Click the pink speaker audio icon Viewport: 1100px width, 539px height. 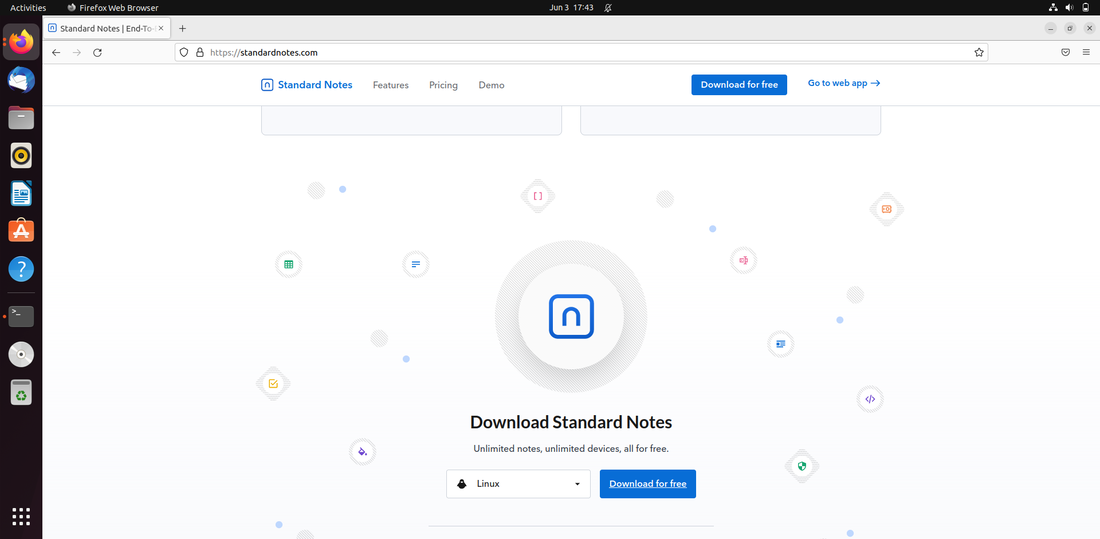click(x=744, y=260)
